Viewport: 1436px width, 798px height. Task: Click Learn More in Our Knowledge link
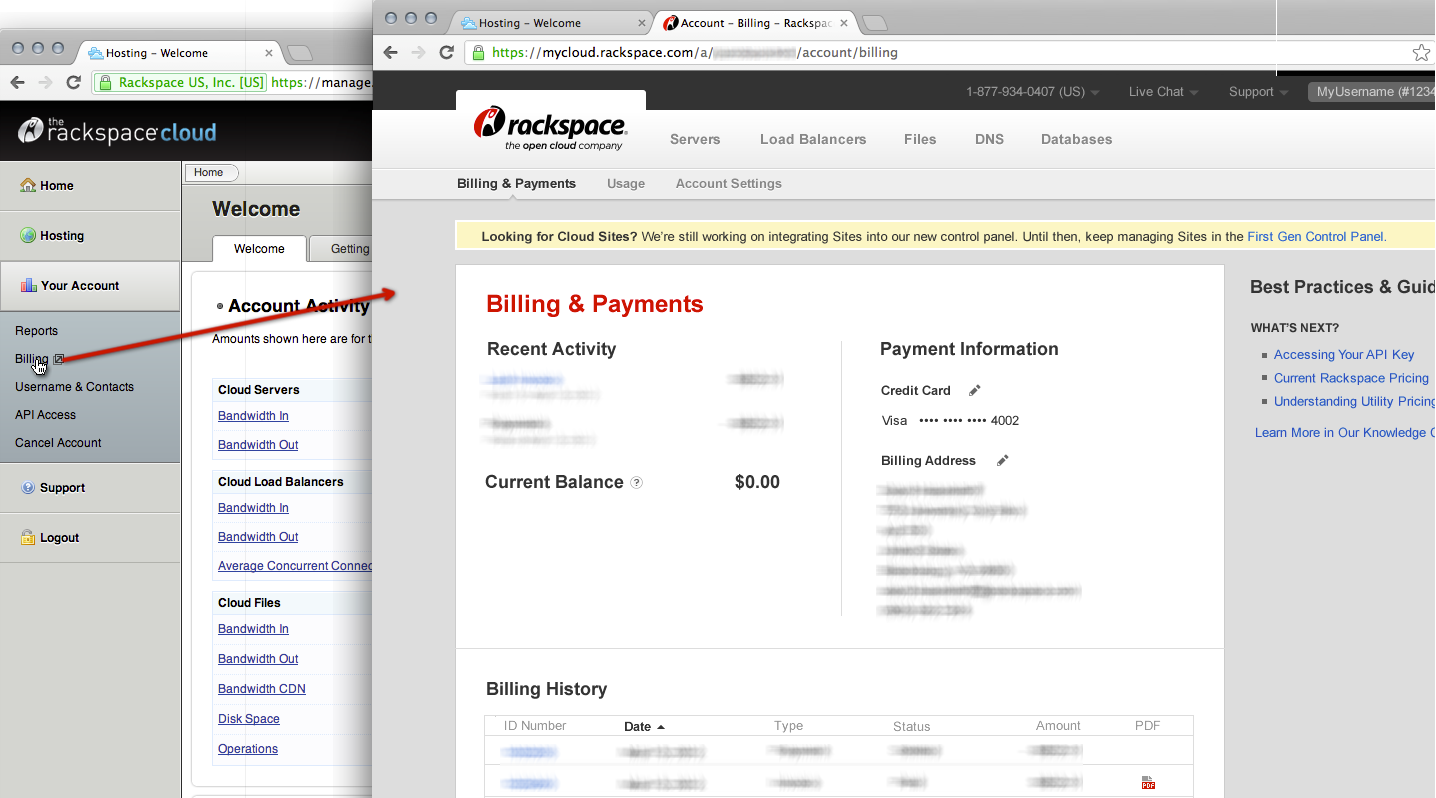(1345, 433)
